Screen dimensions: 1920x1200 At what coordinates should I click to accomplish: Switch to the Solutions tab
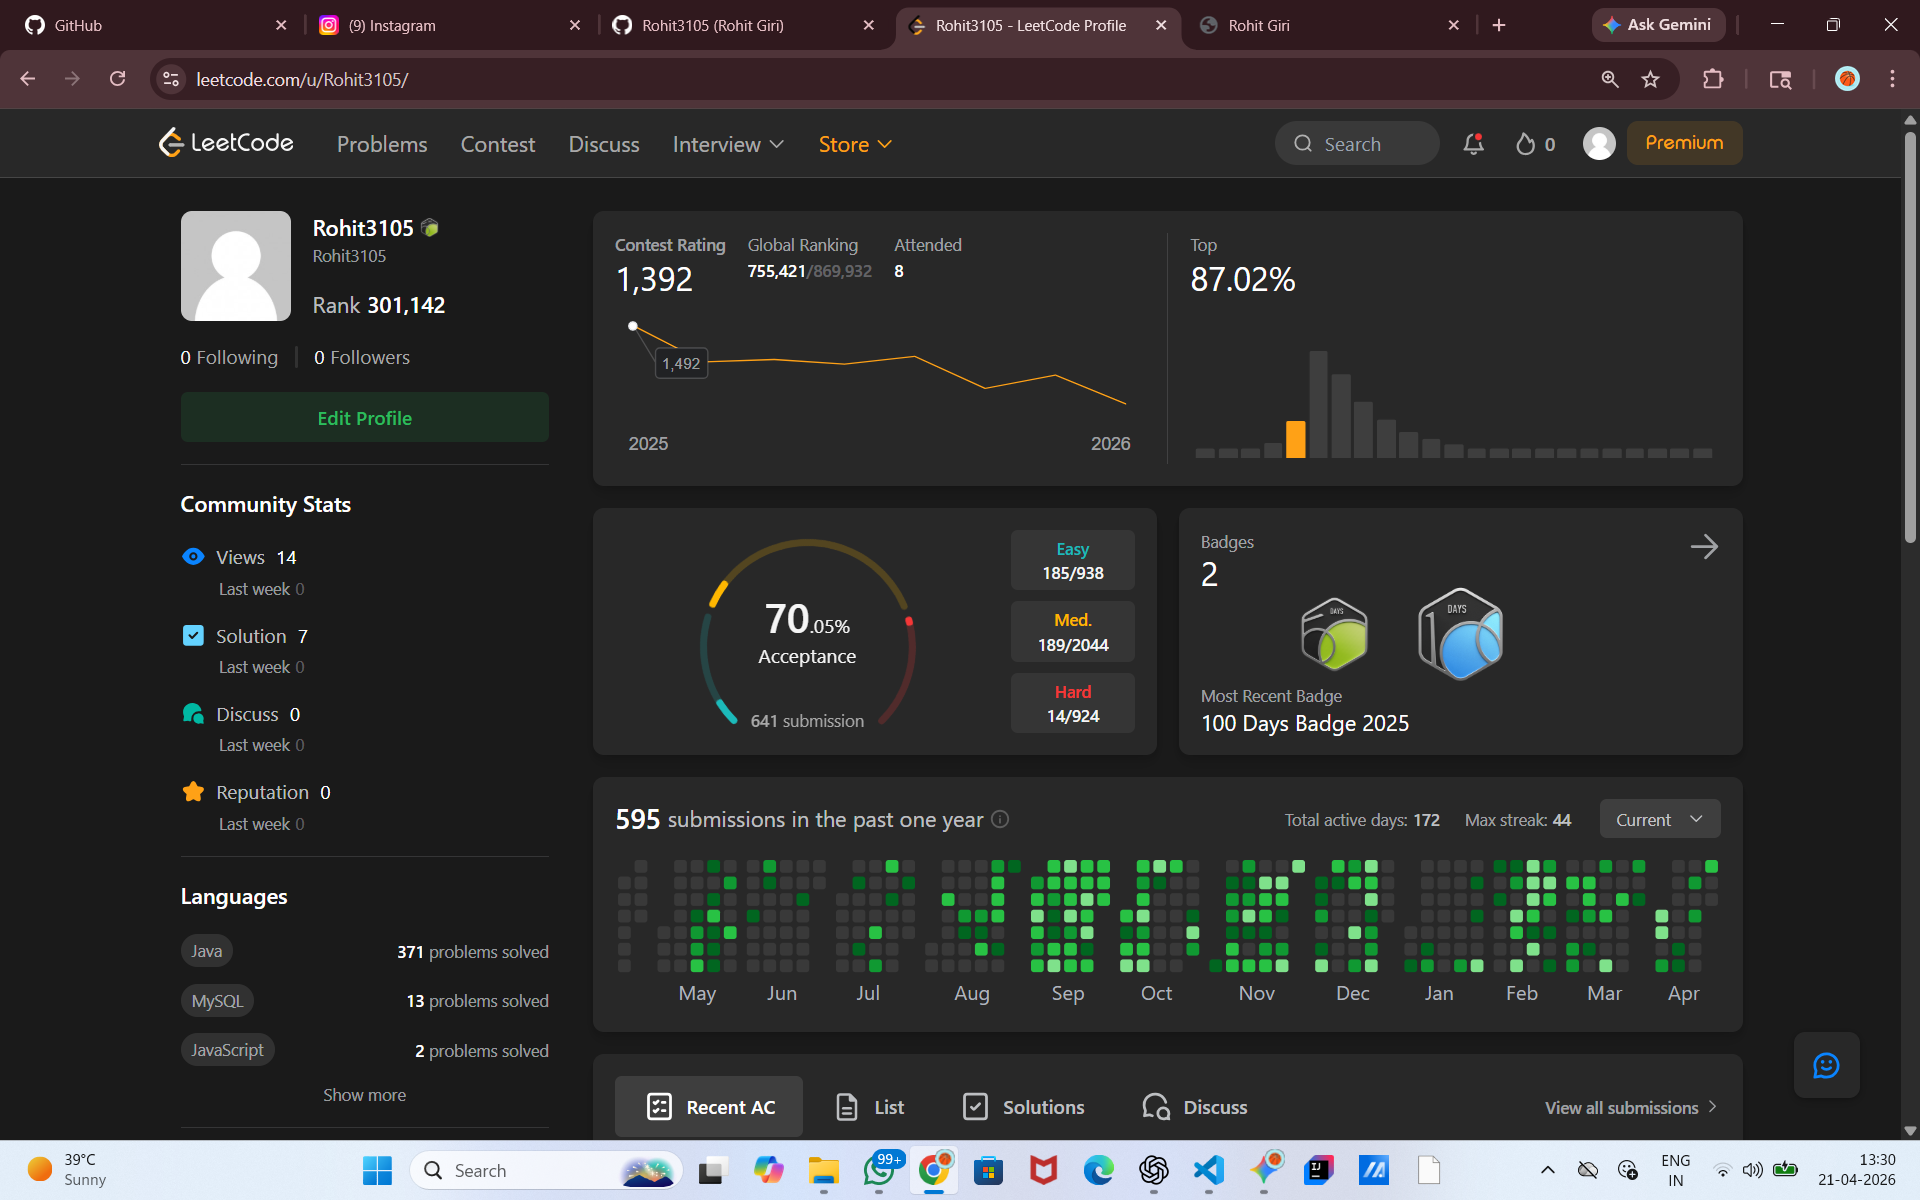(x=1023, y=1107)
